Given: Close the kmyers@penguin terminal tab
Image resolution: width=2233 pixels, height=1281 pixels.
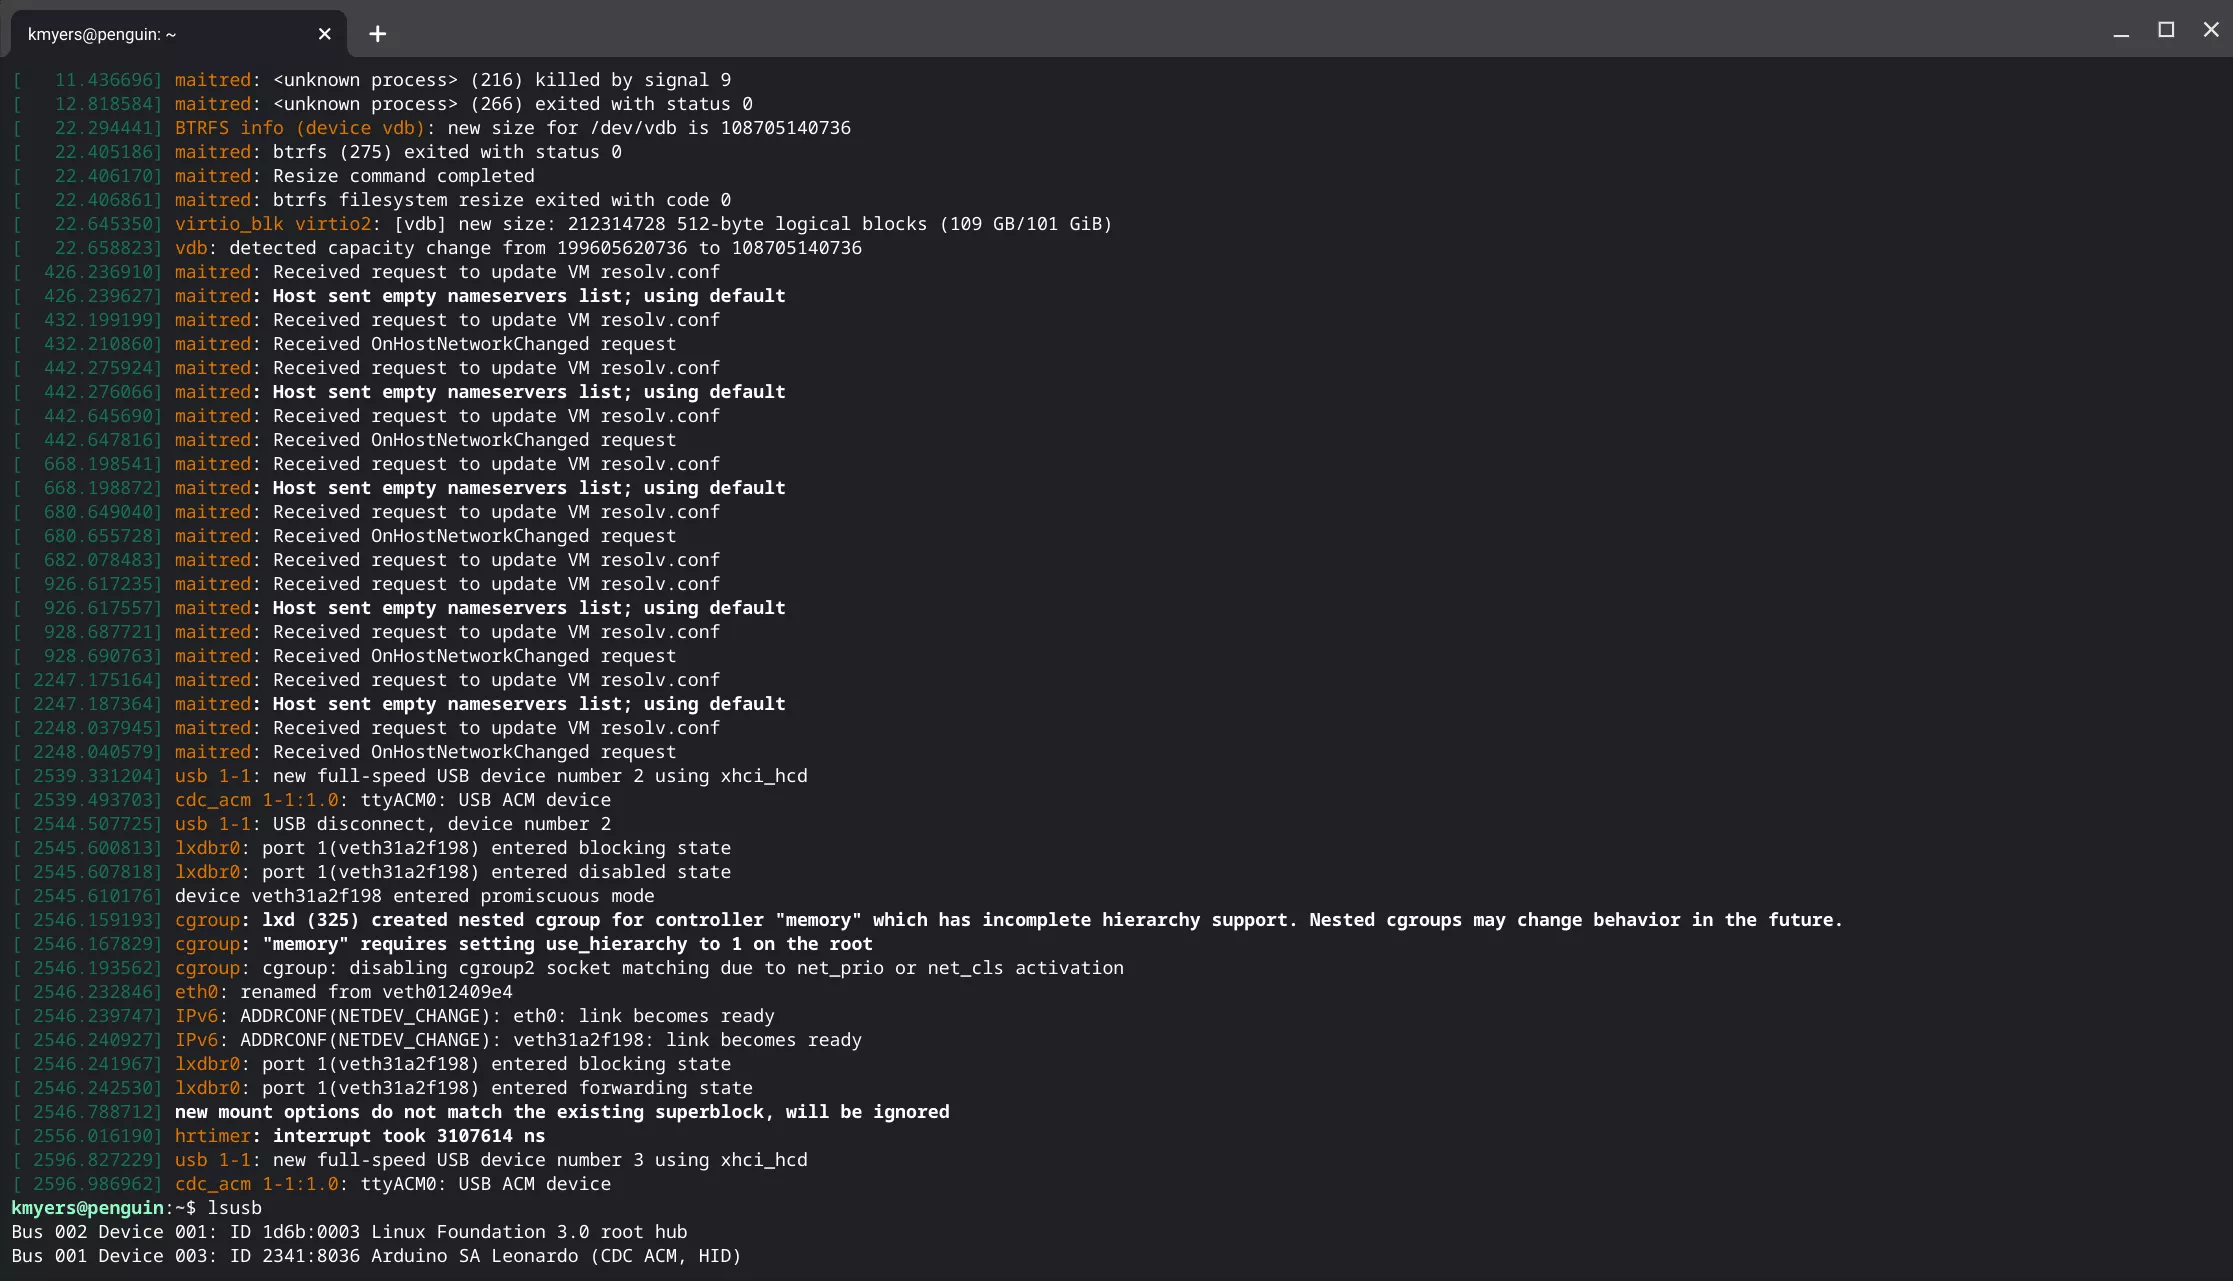Looking at the screenshot, I should [324, 34].
